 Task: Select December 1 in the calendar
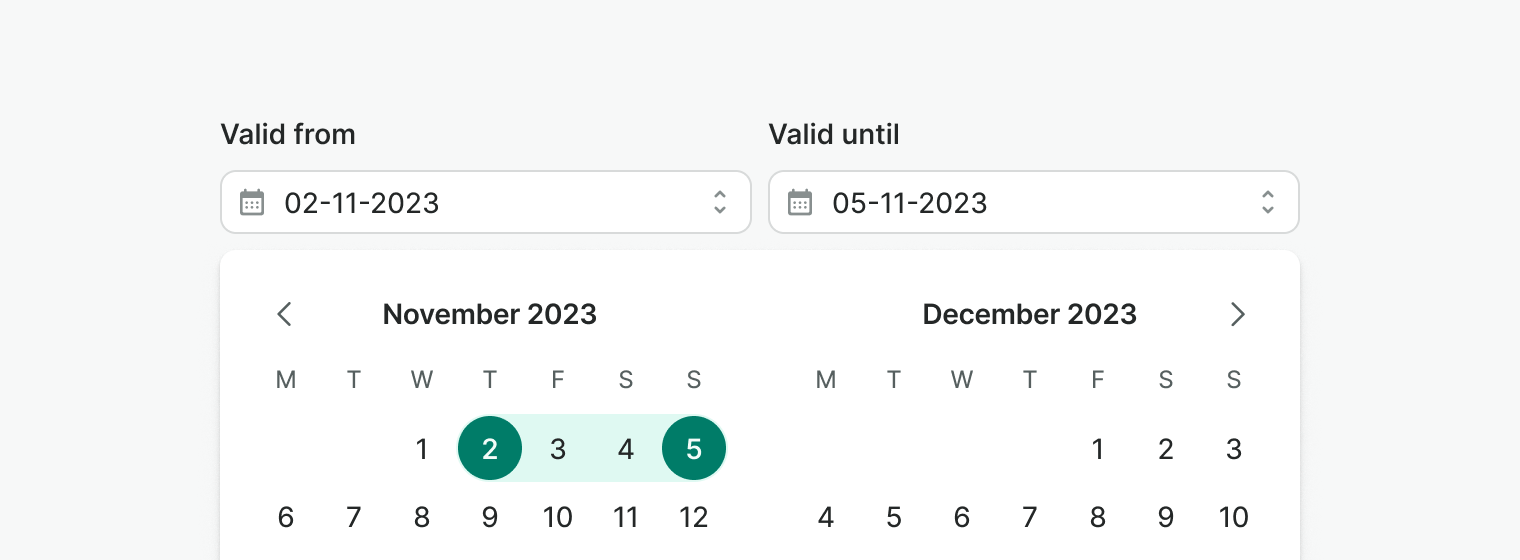point(1098,449)
